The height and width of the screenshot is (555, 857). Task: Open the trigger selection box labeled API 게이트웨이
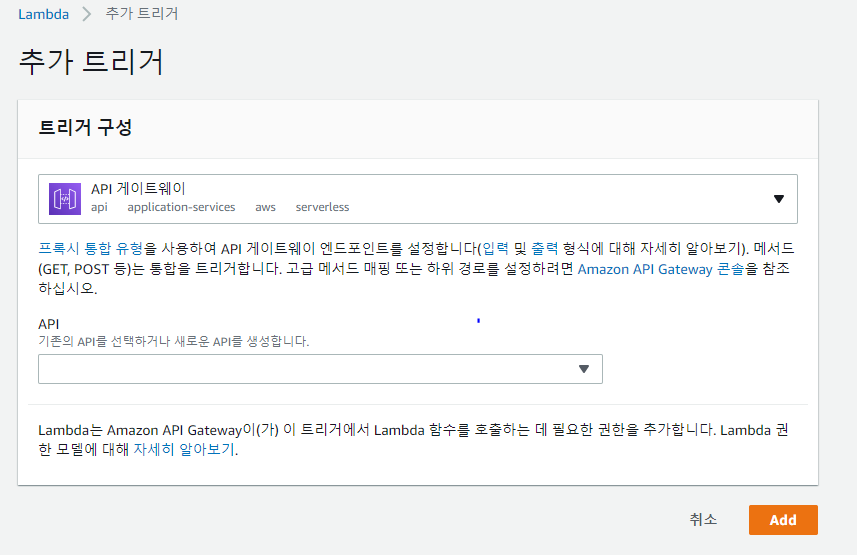click(x=418, y=199)
